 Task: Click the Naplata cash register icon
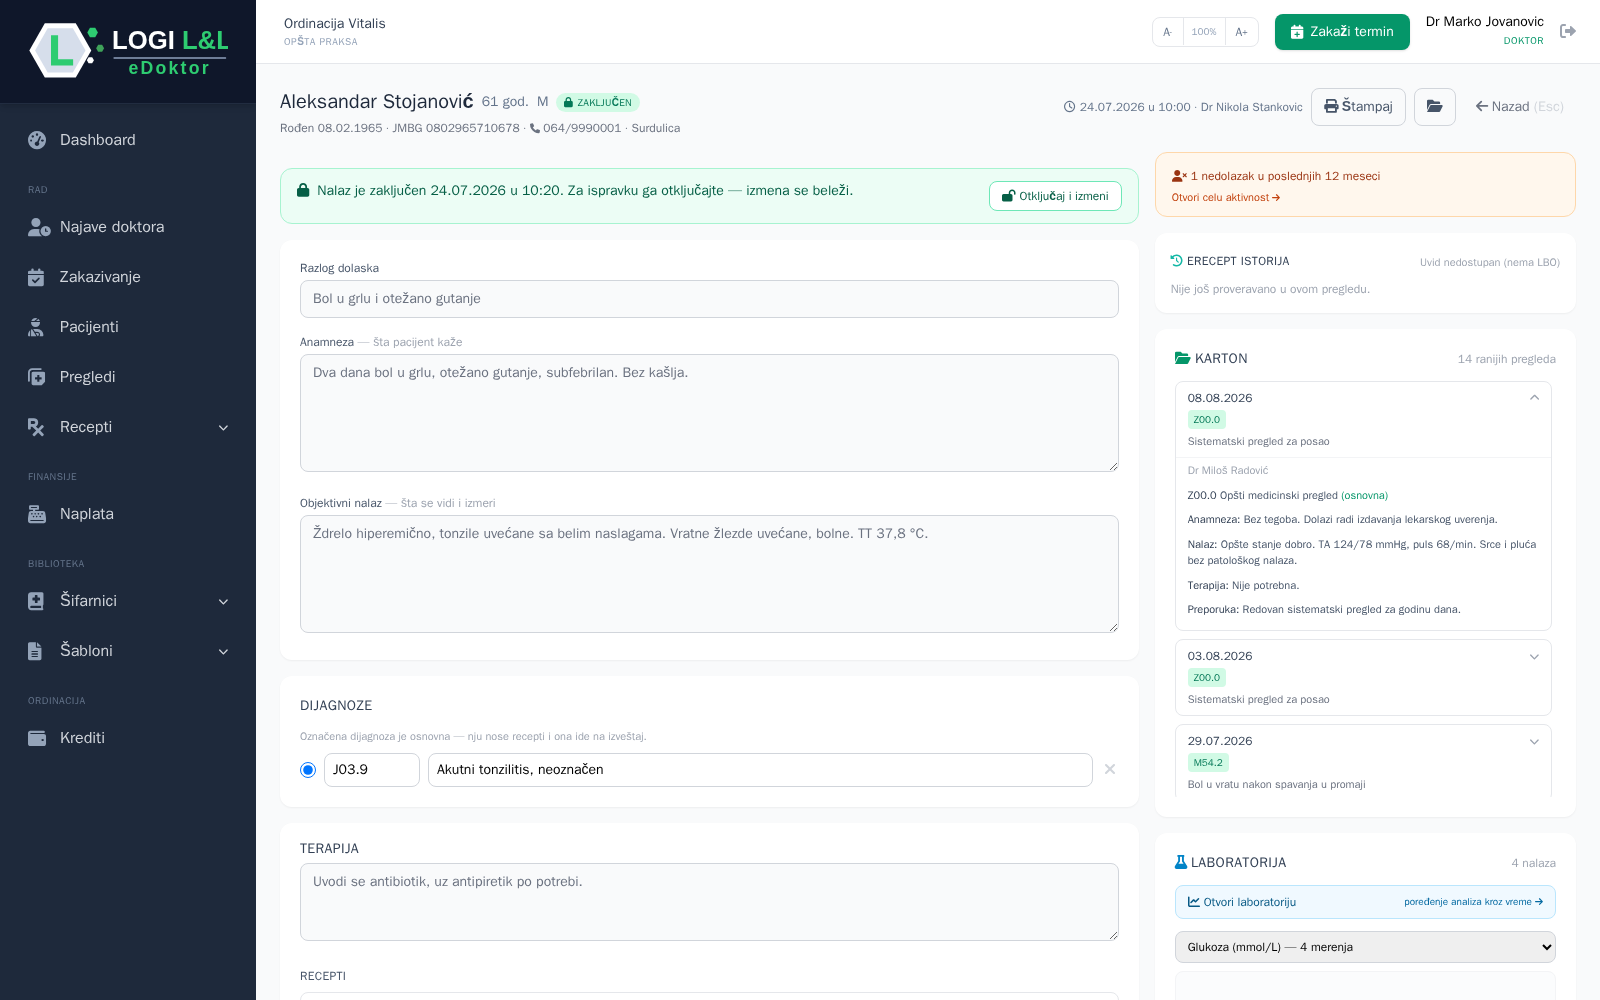[37, 514]
